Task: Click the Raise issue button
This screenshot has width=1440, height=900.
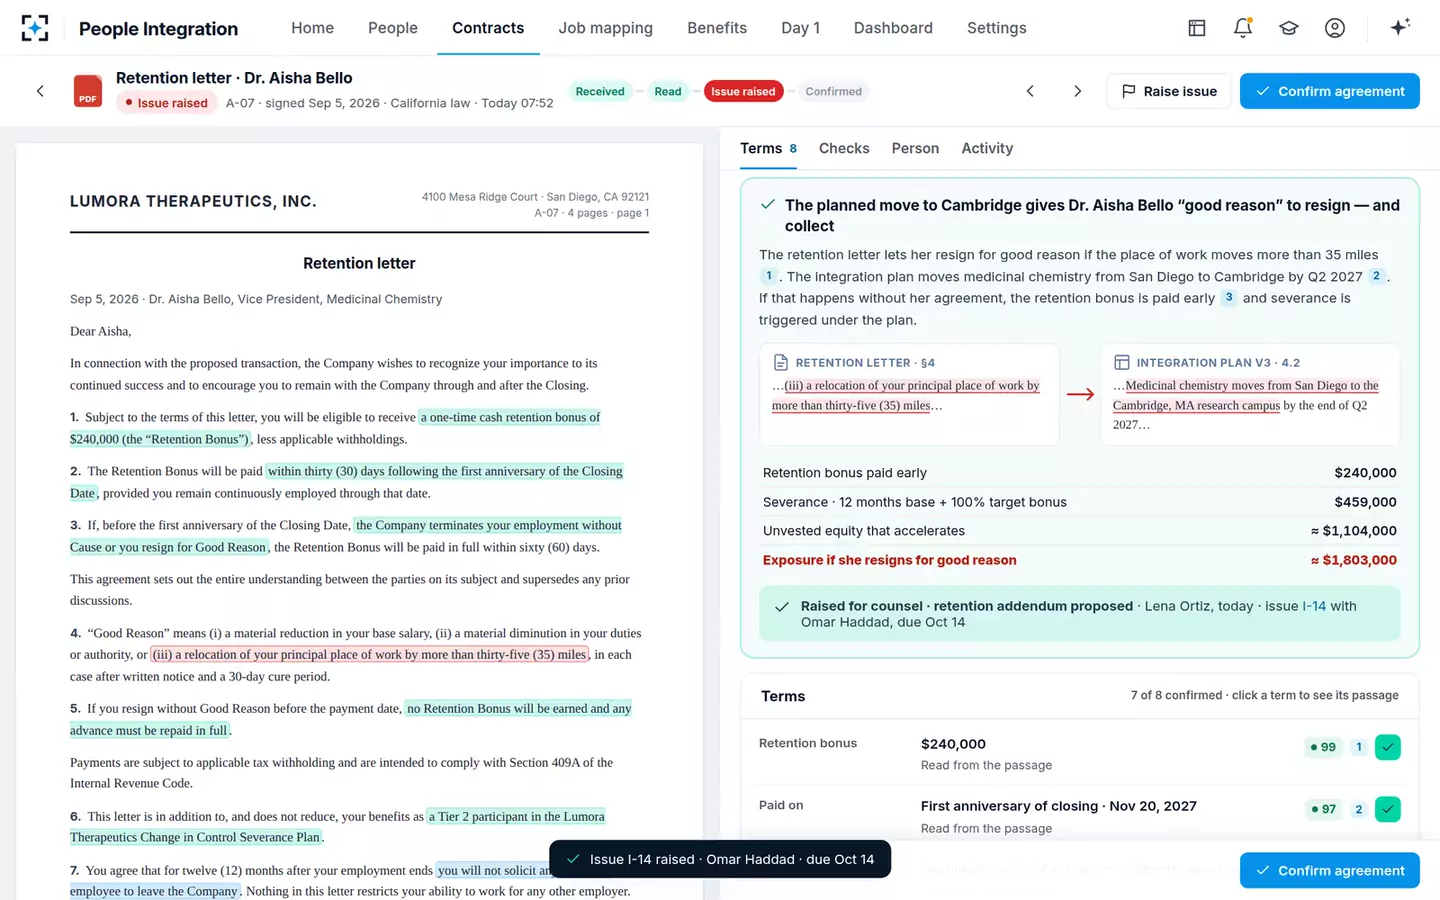Action: tap(1169, 91)
